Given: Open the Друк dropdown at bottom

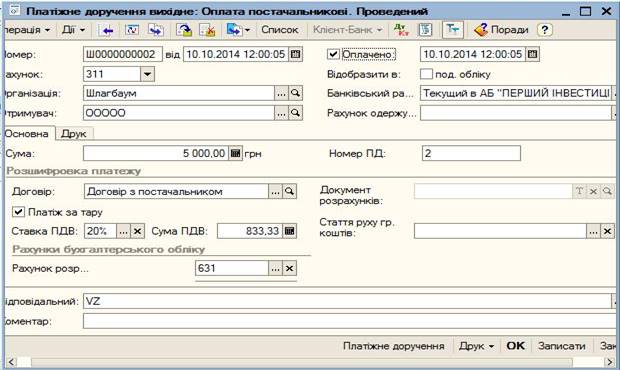Looking at the screenshot, I should [476, 346].
